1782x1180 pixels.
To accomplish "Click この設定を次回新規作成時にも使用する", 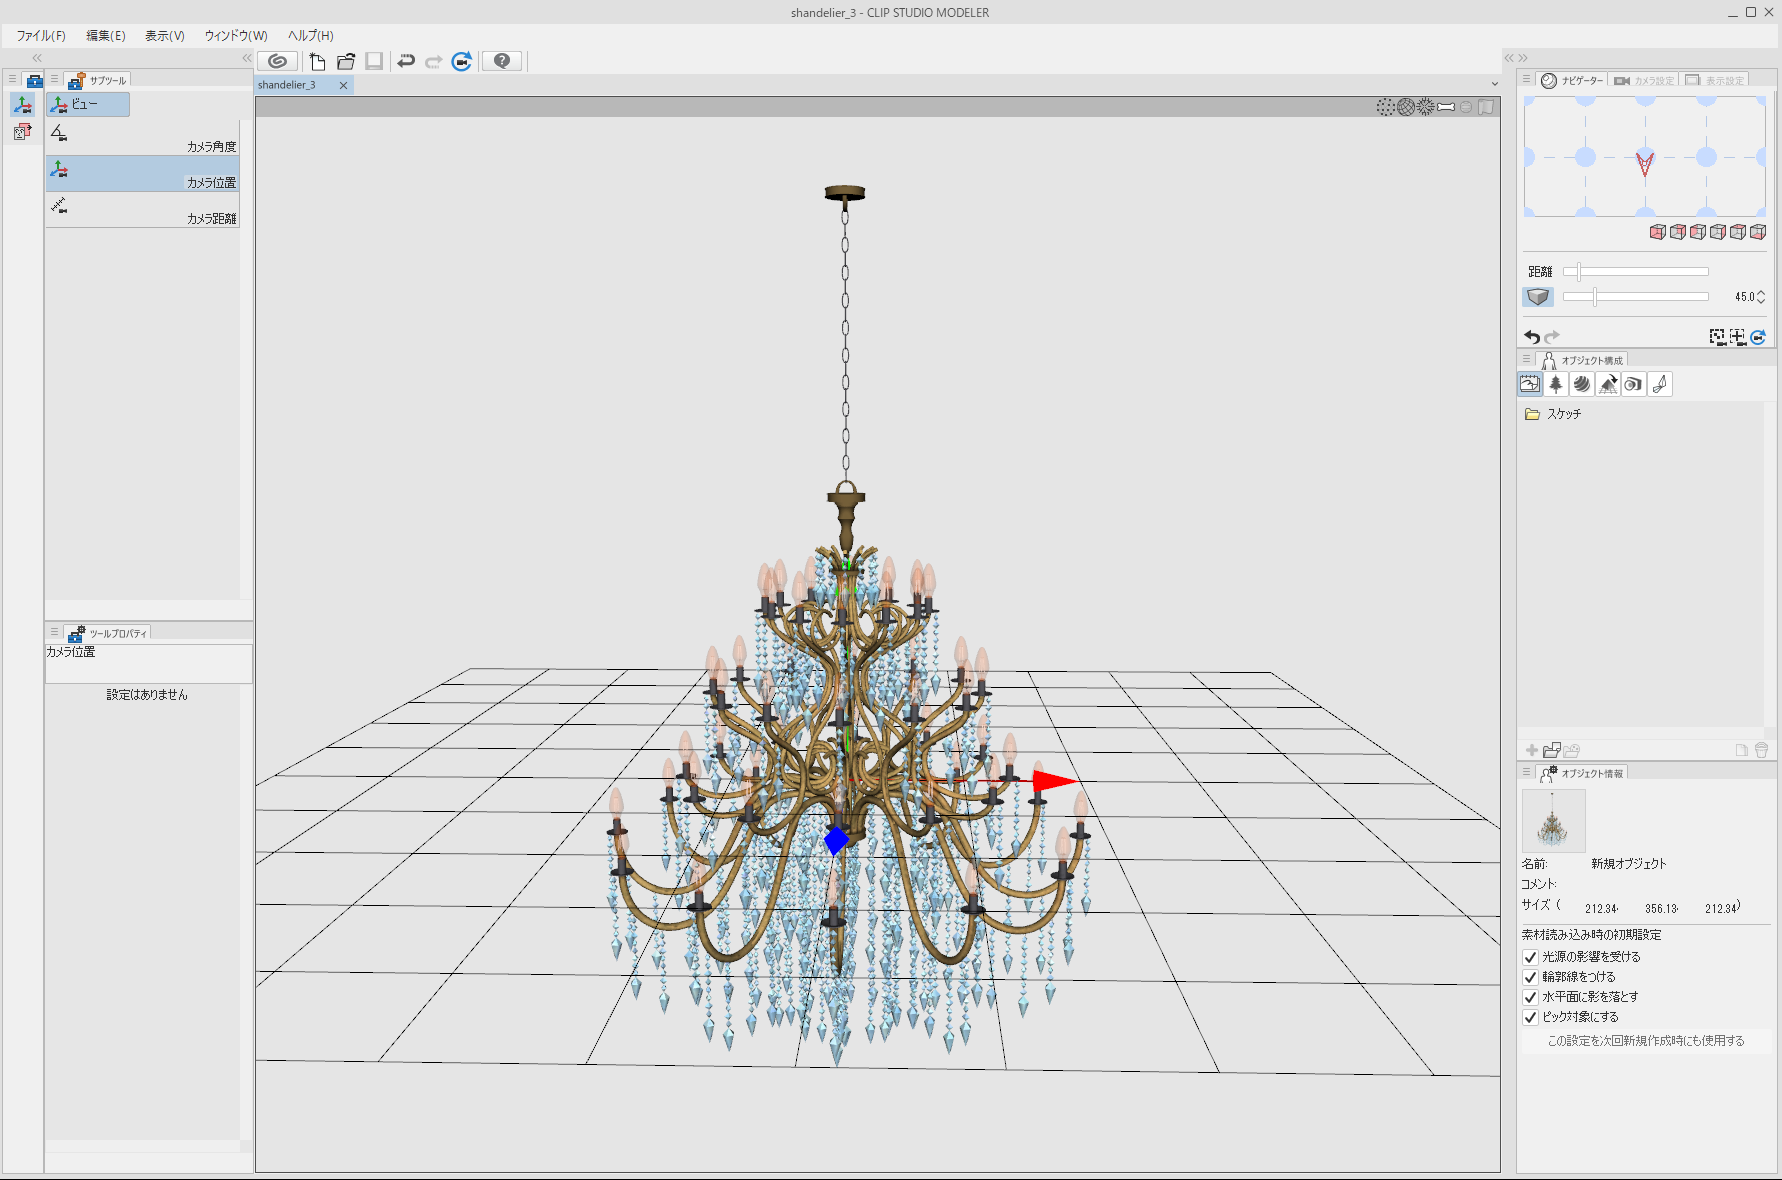I will coord(1644,1040).
